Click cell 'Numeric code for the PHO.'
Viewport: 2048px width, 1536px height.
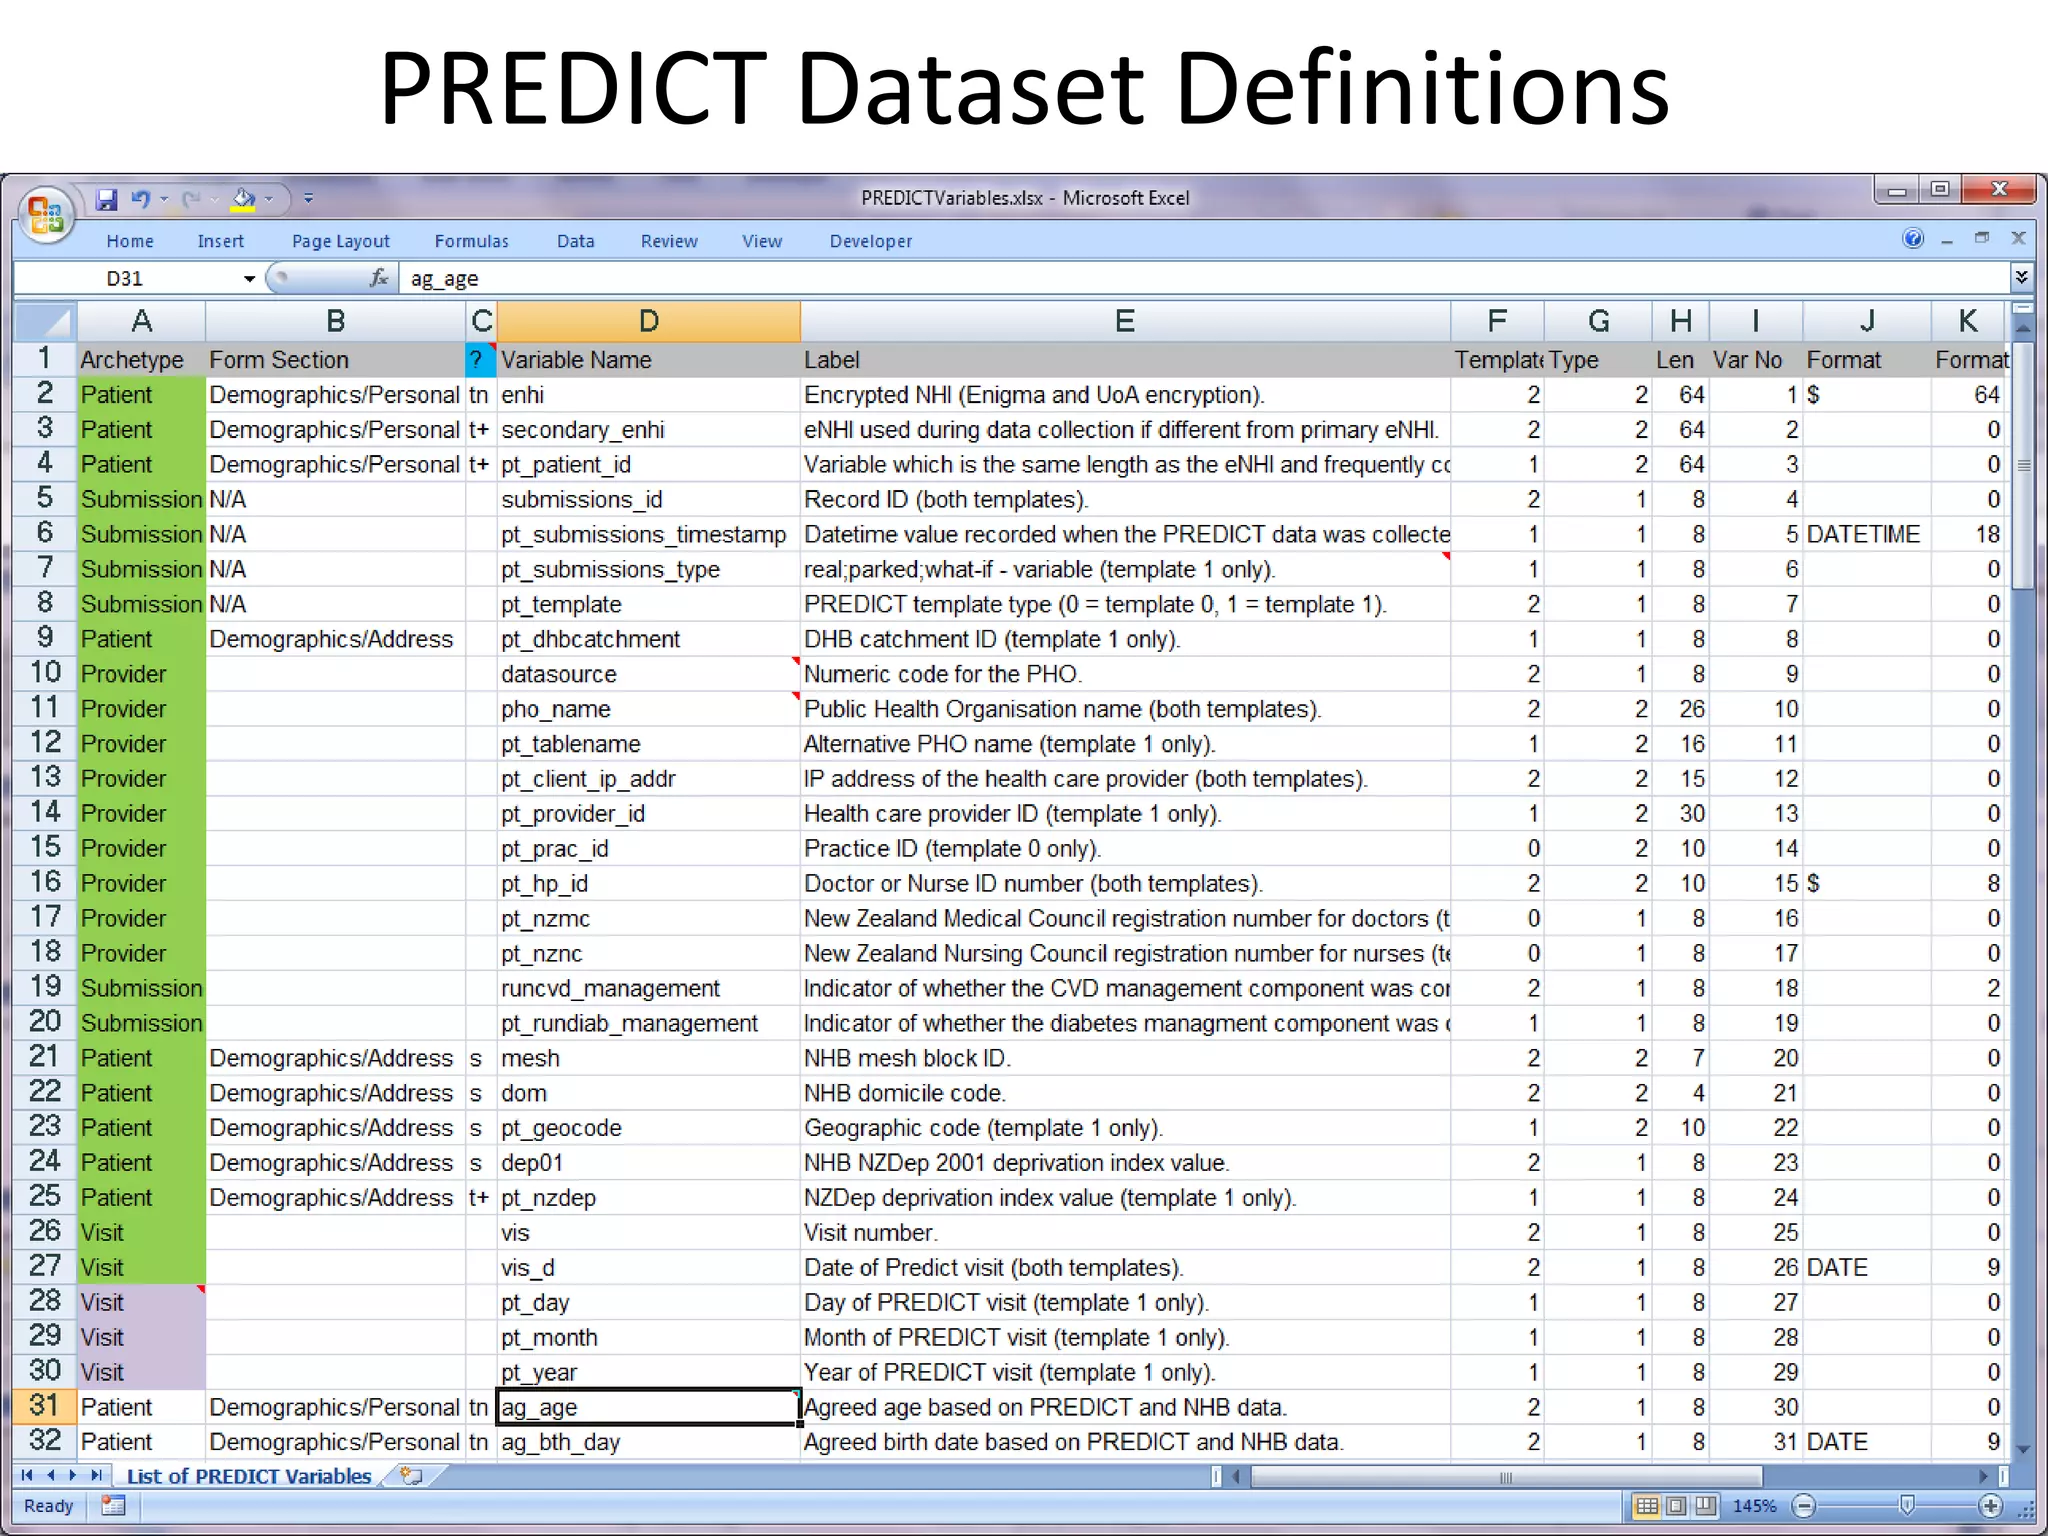click(x=1125, y=674)
